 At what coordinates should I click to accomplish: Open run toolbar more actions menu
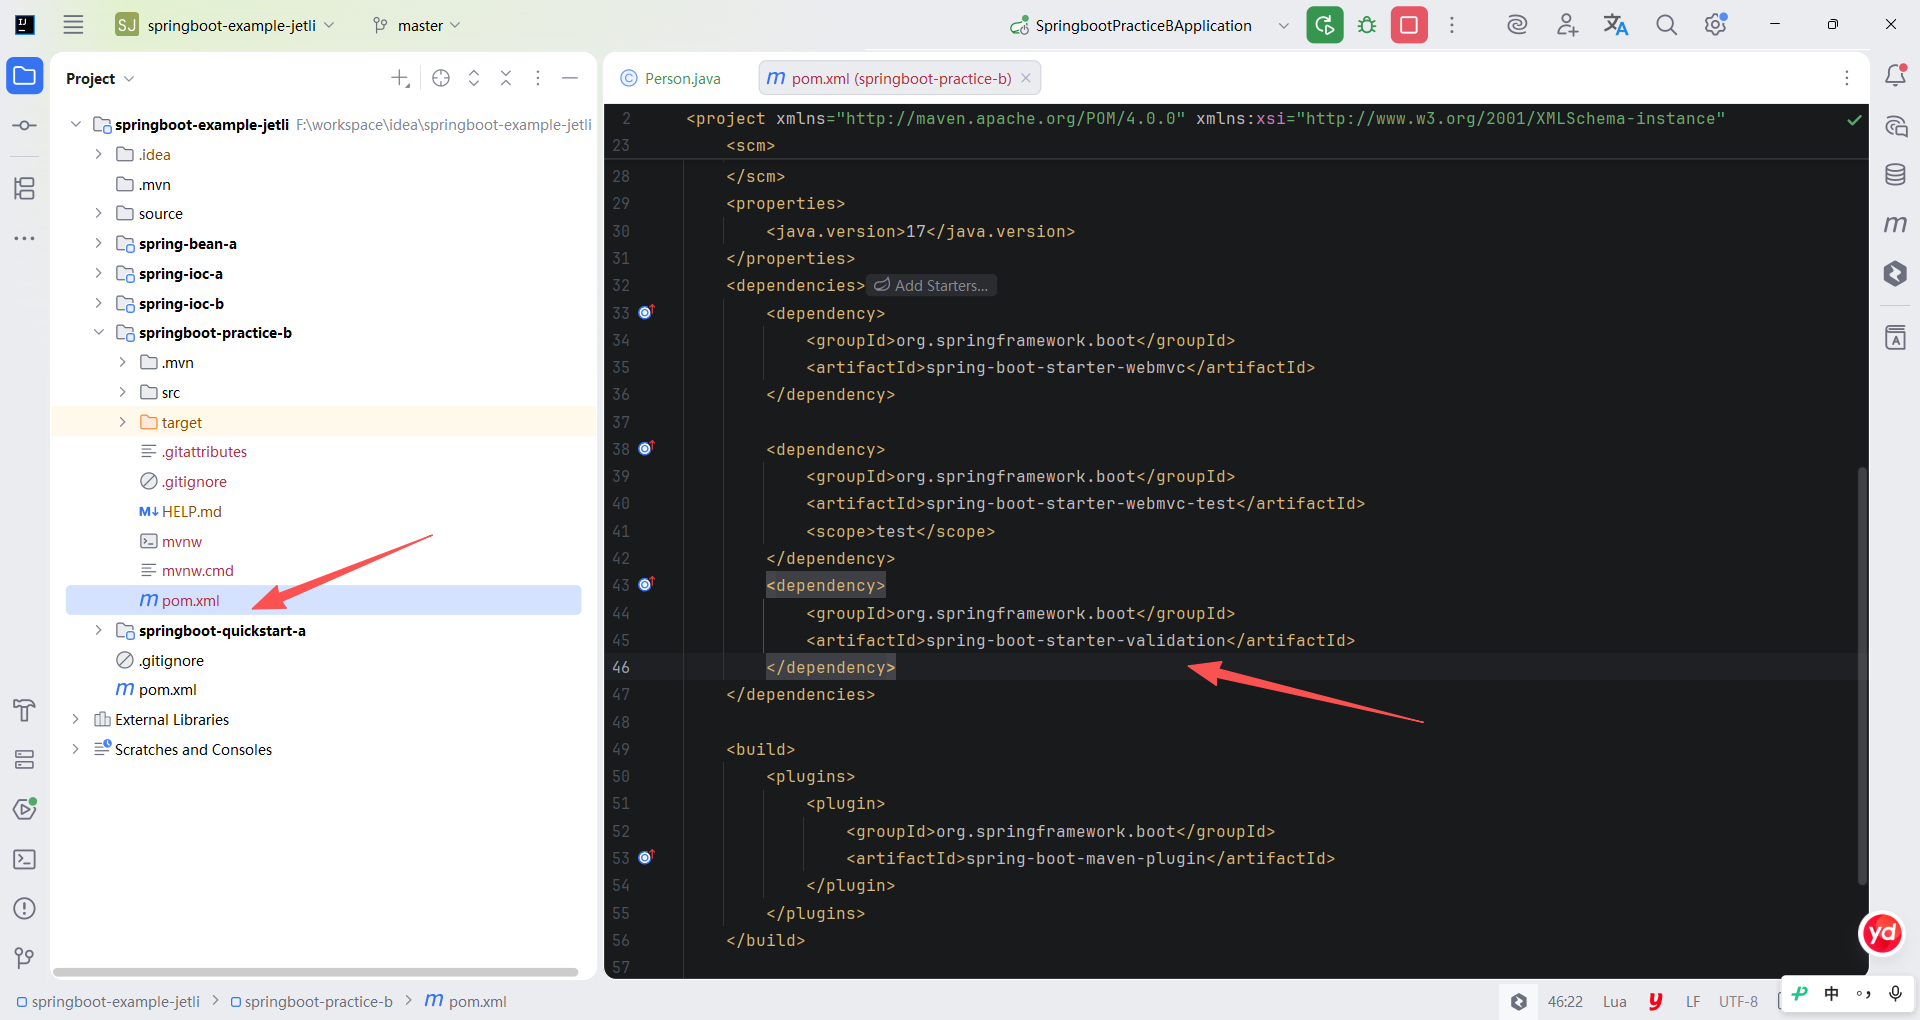(x=1452, y=25)
